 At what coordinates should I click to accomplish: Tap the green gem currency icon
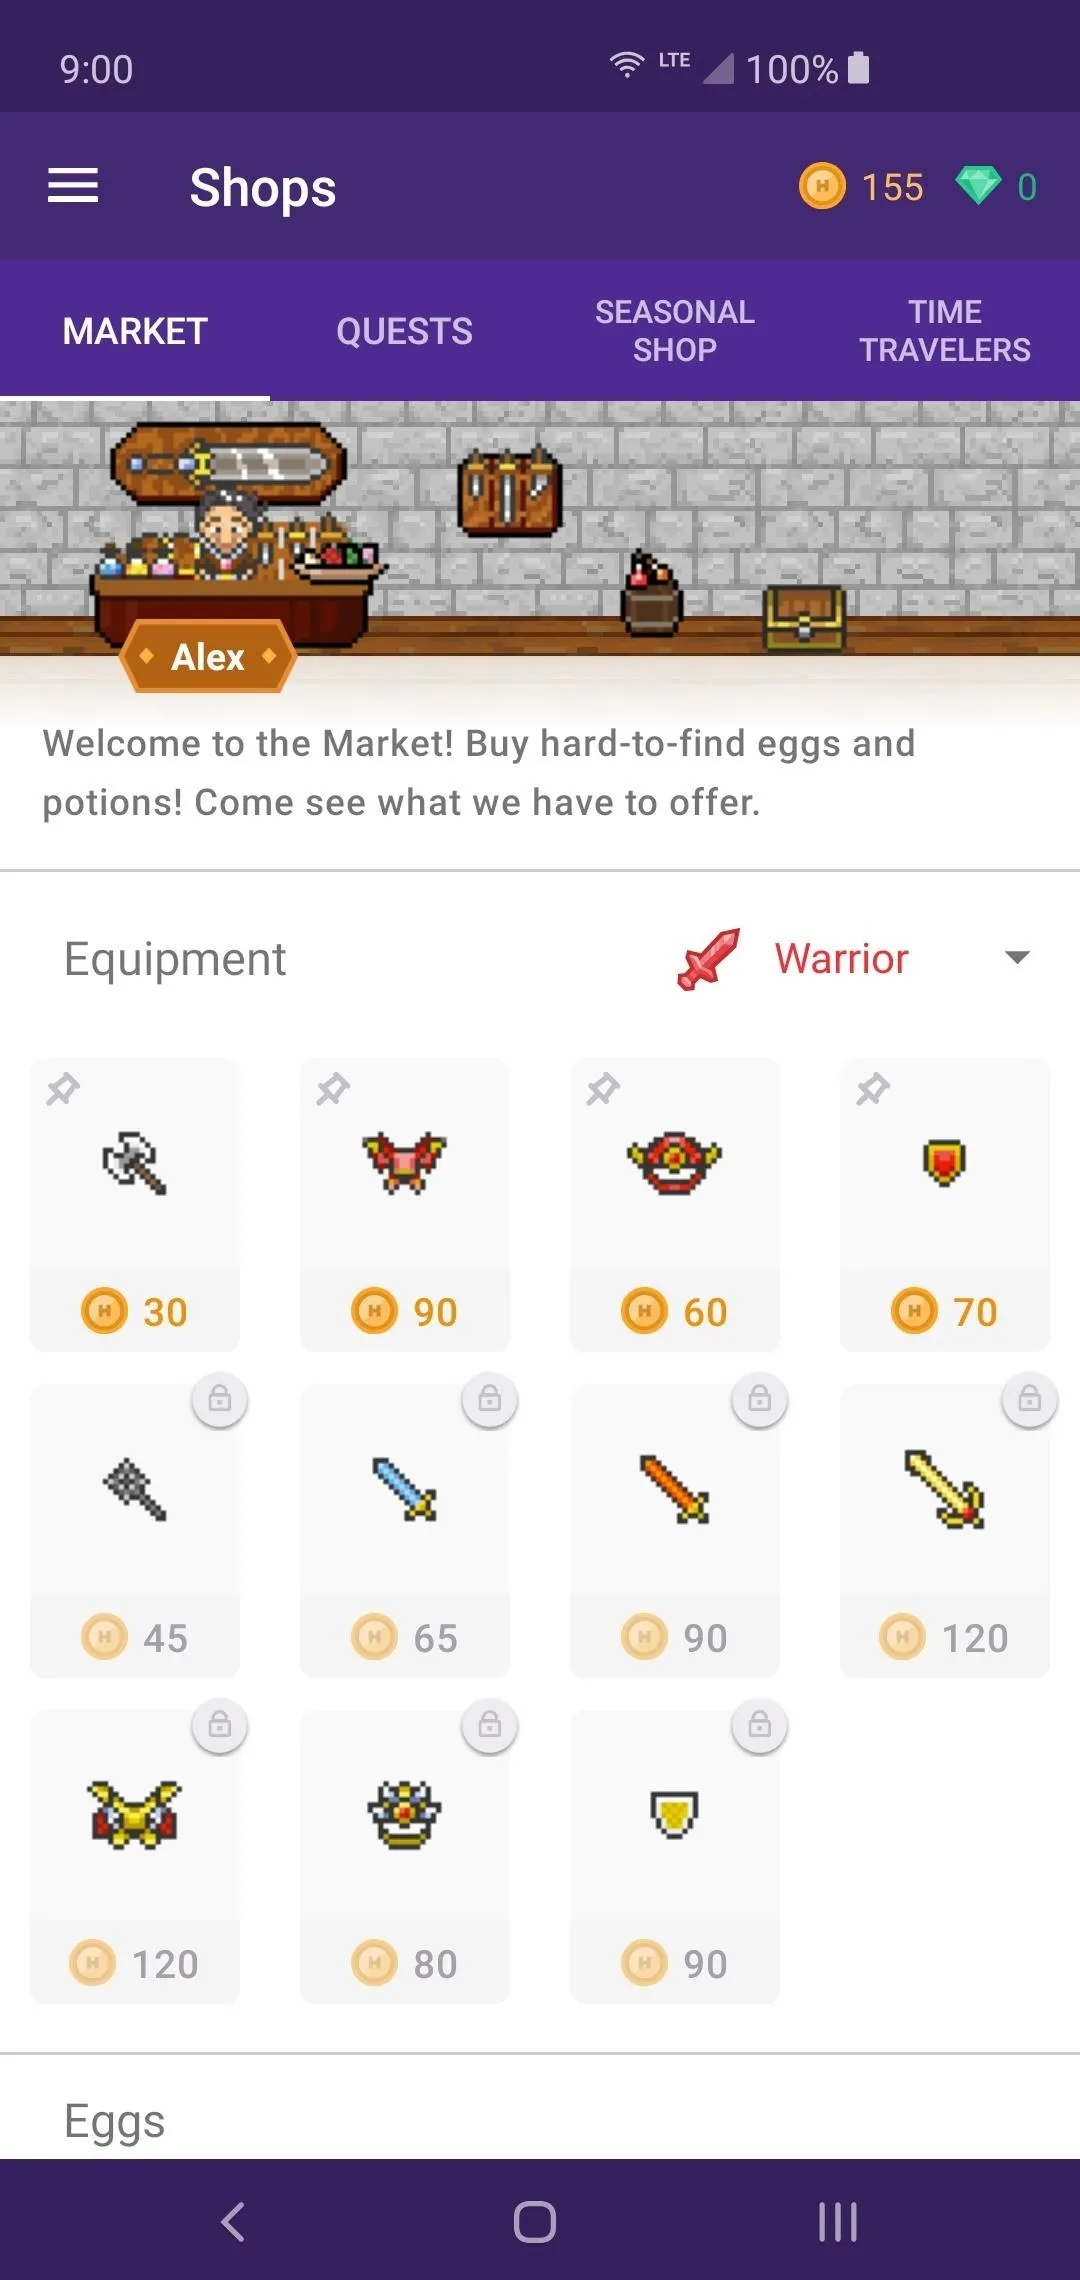coord(978,186)
